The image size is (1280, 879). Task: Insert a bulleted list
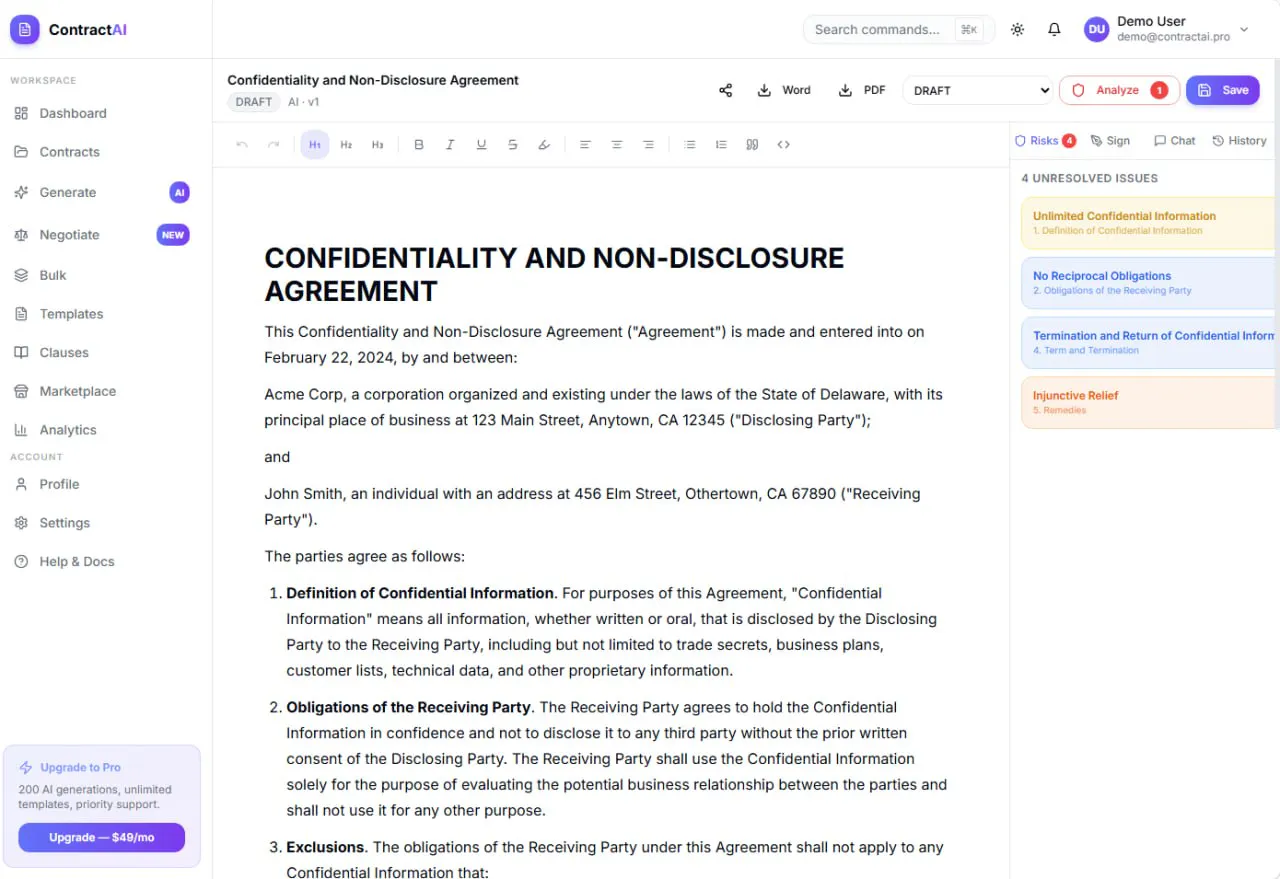689,145
